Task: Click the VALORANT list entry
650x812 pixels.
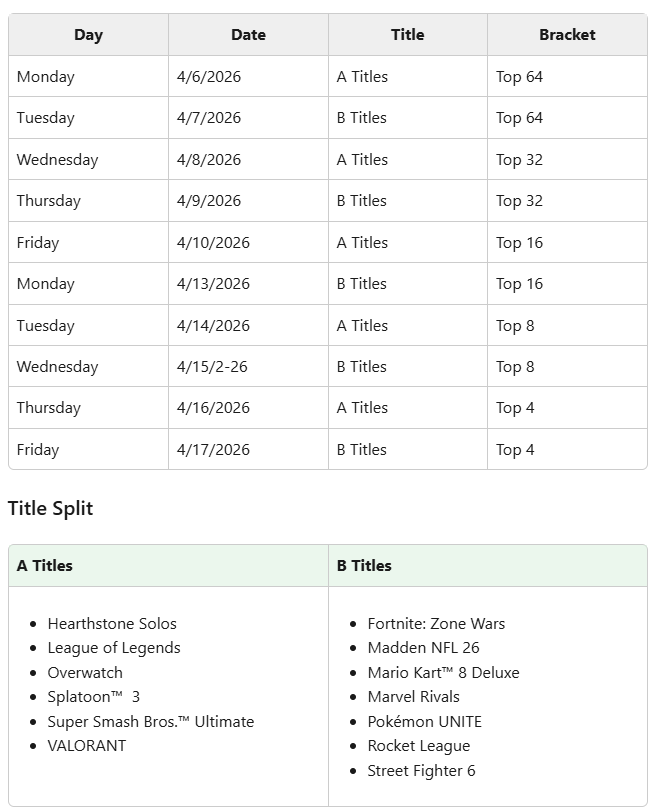Action: click(87, 746)
